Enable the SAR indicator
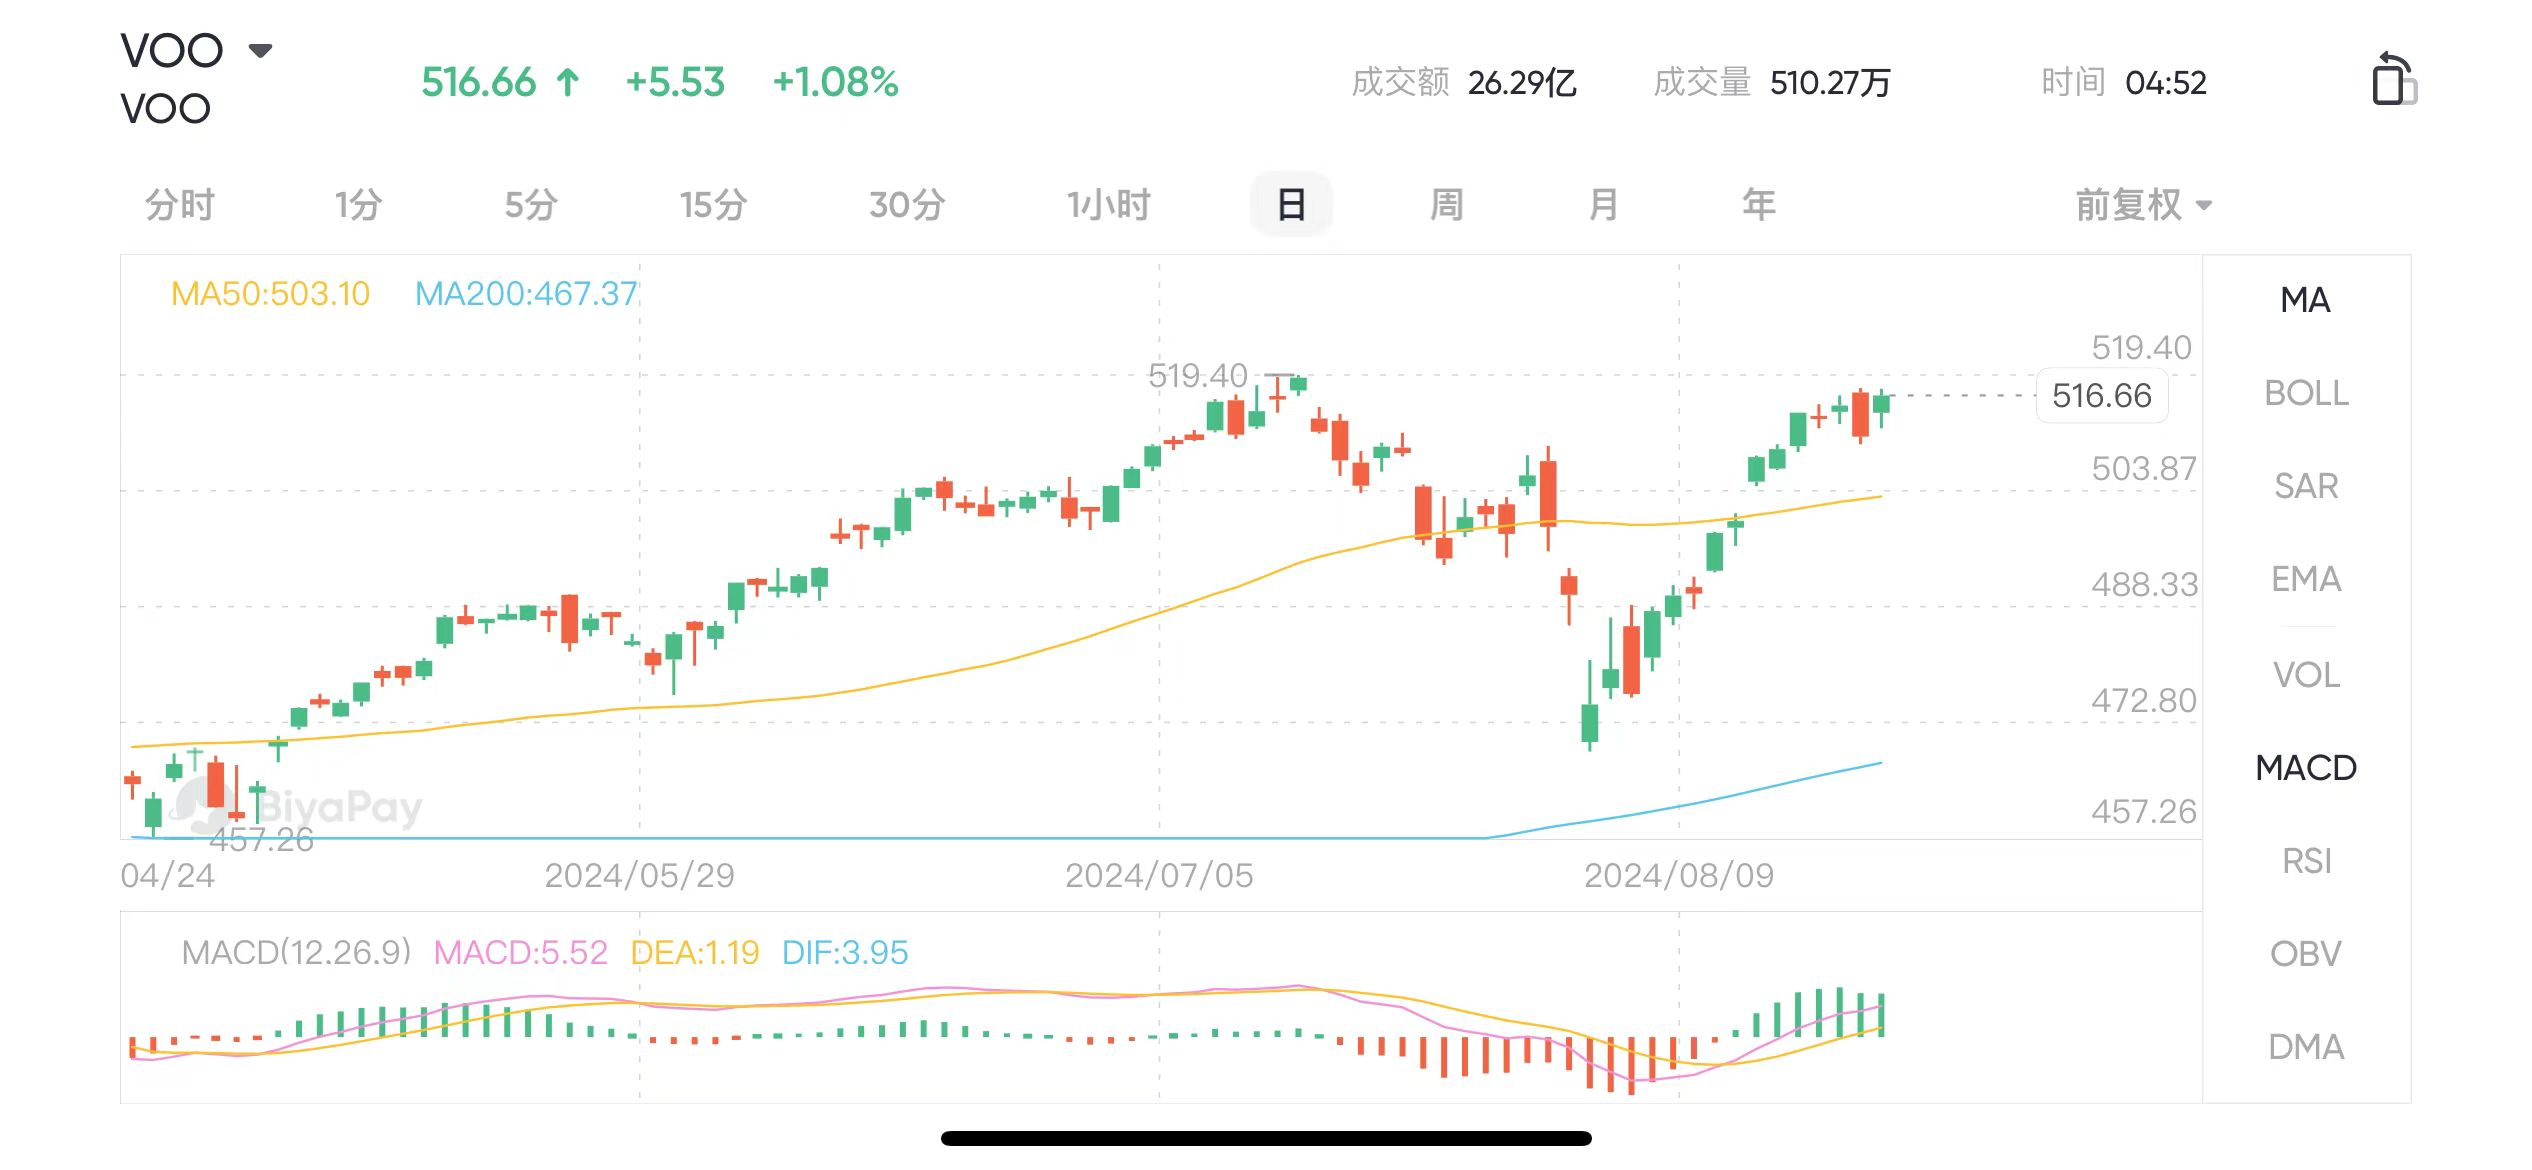 (2306, 486)
